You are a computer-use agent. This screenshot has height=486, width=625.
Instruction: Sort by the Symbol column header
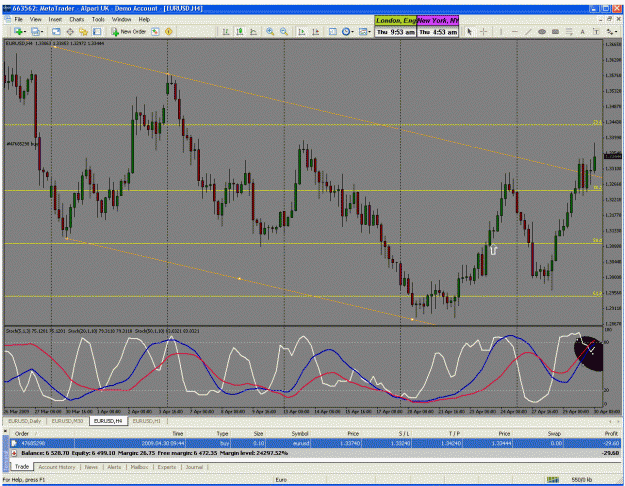300,433
